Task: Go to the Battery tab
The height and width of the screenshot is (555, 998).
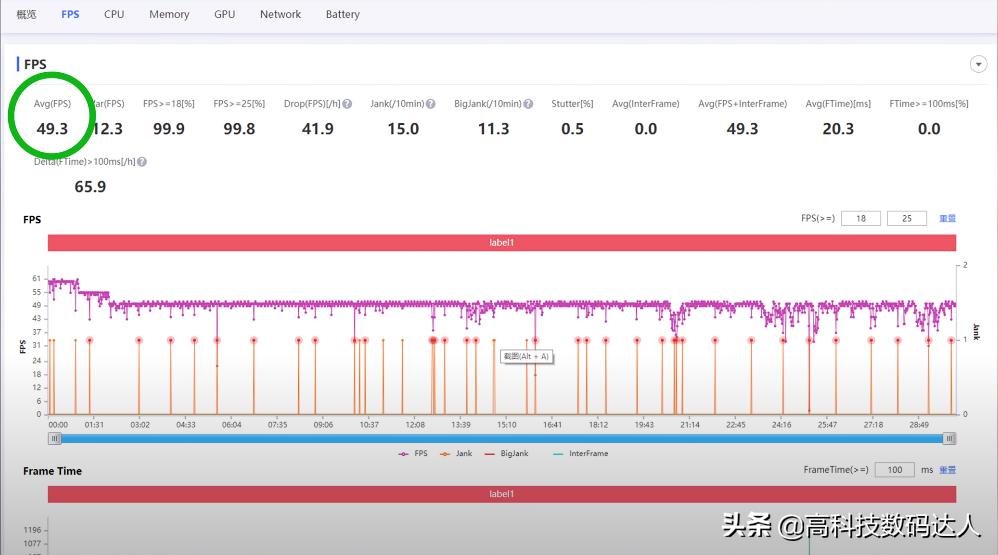Action: pos(342,14)
